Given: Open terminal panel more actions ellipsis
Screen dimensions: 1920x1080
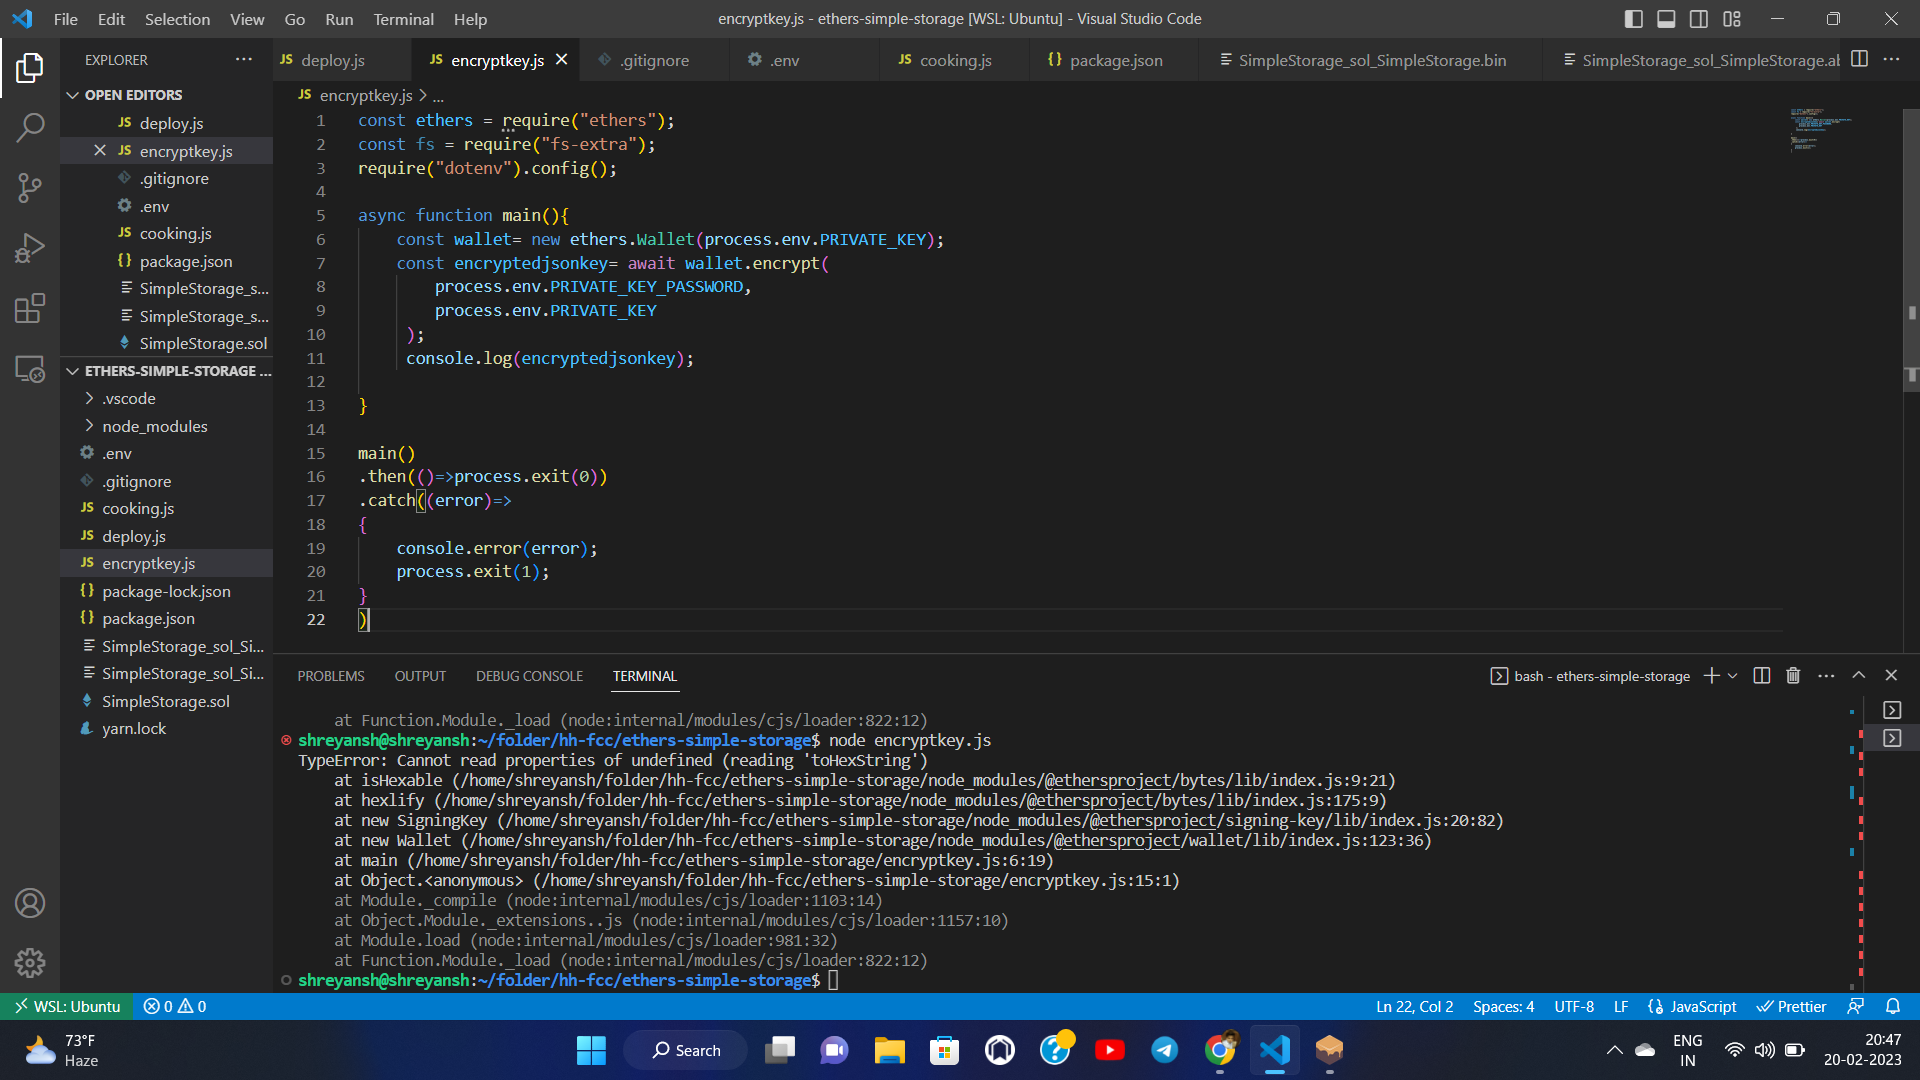Looking at the screenshot, I should 1826,676.
